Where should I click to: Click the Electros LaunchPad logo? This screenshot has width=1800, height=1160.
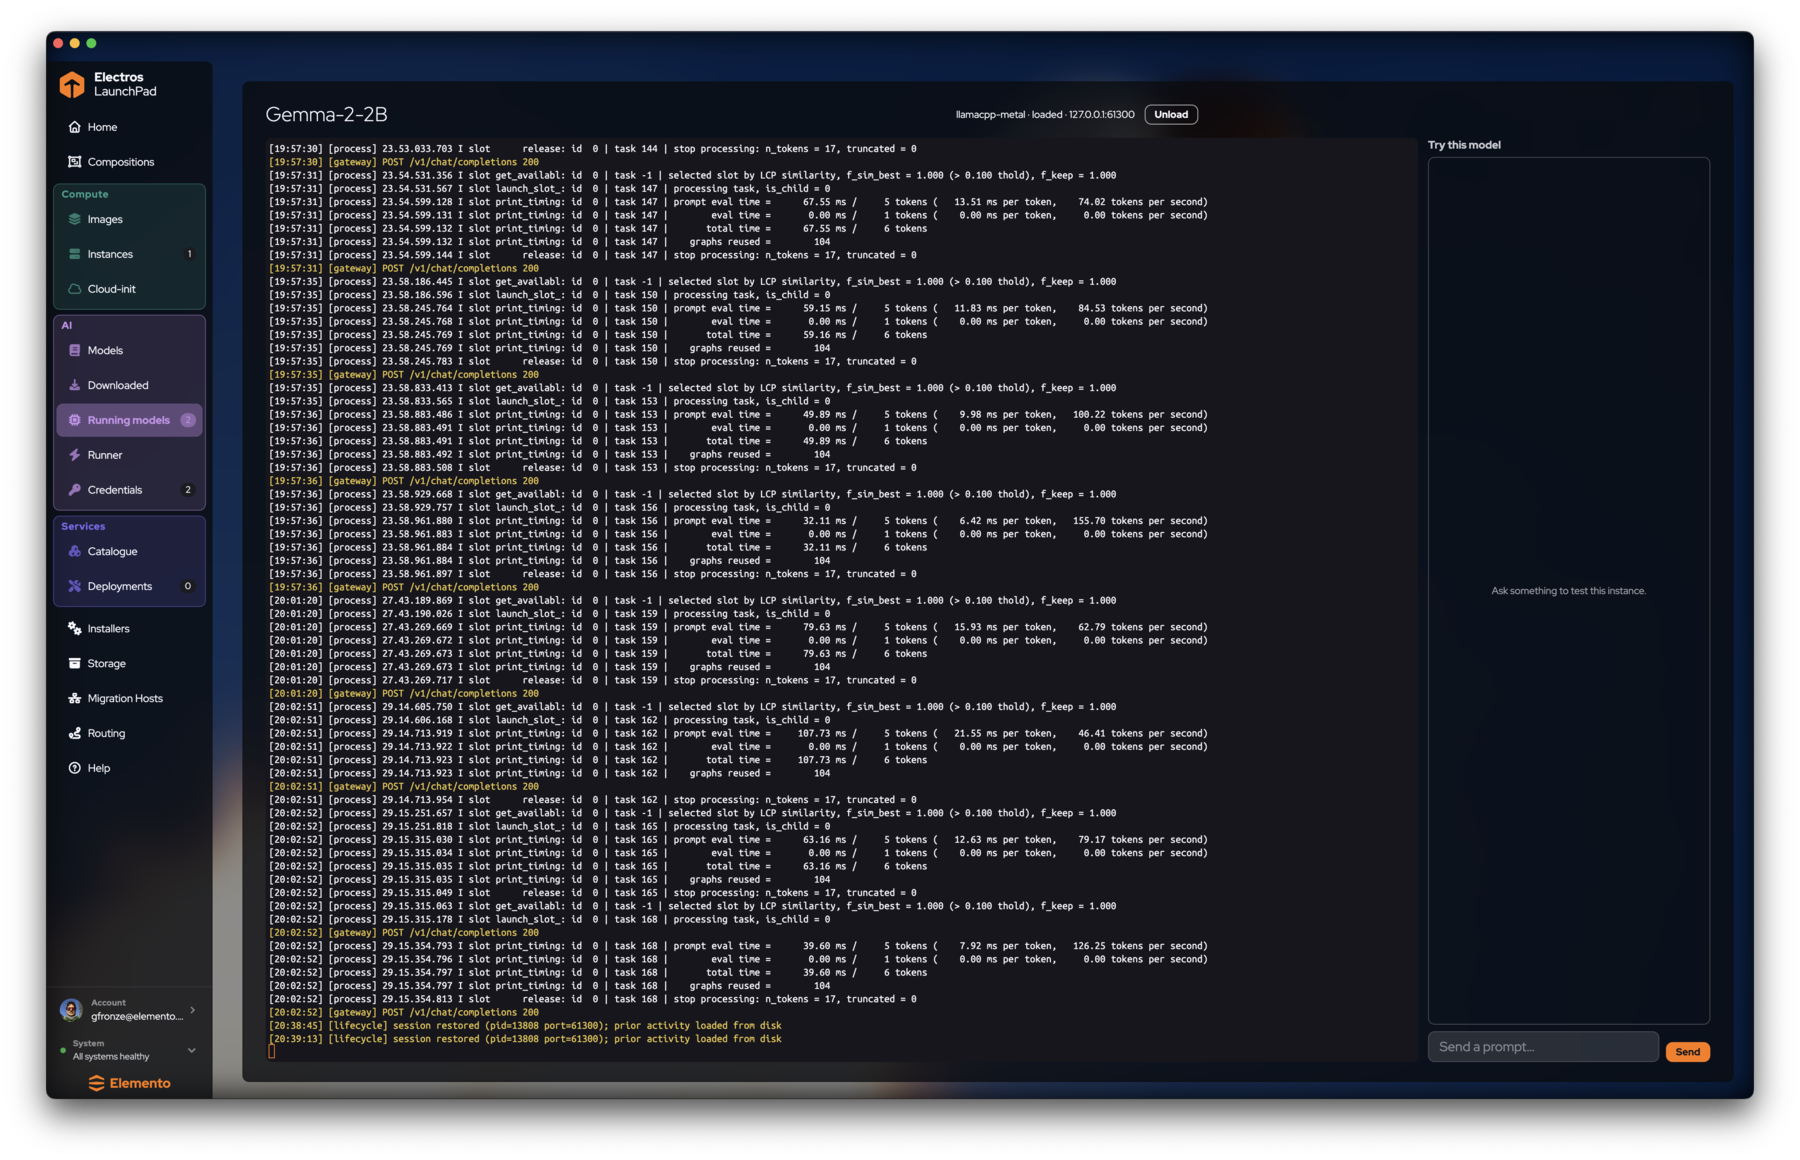(108, 84)
